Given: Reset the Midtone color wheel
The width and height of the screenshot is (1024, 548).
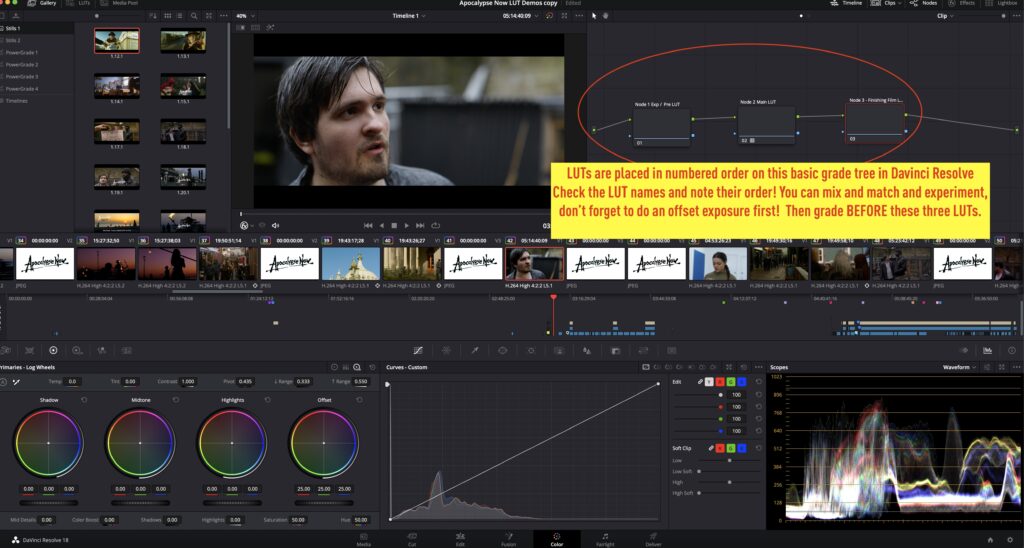Looking at the screenshot, I should coord(176,400).
